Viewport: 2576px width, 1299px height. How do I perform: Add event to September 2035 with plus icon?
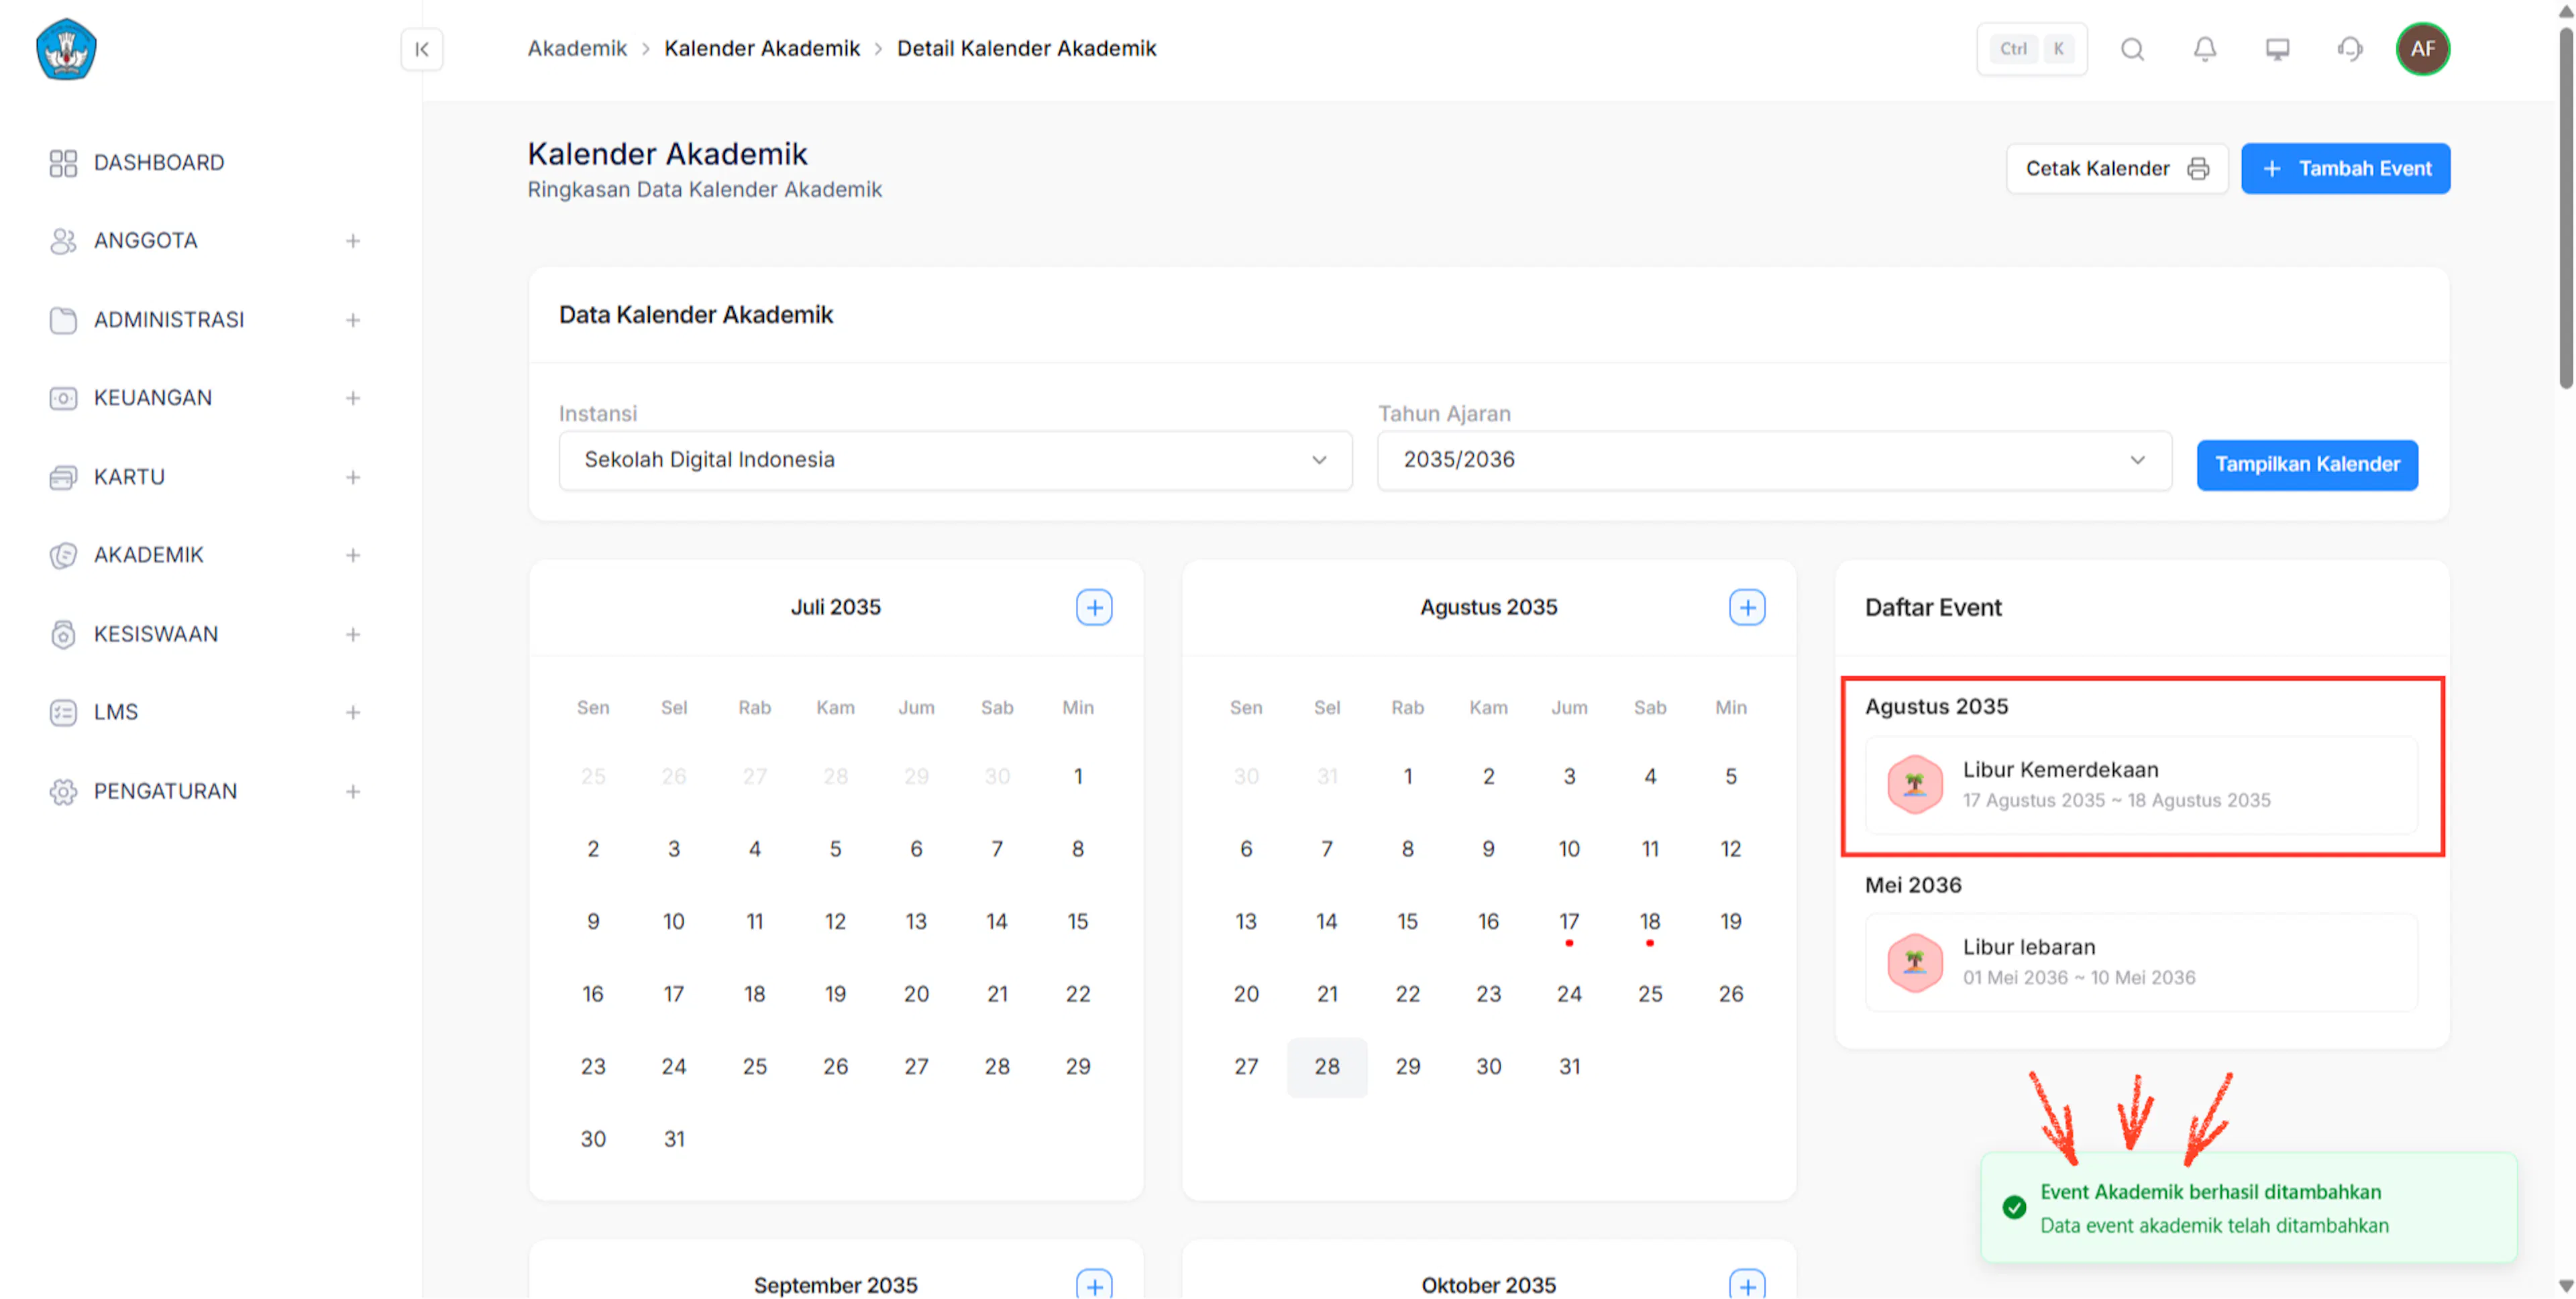(x=1094, y=1284)
